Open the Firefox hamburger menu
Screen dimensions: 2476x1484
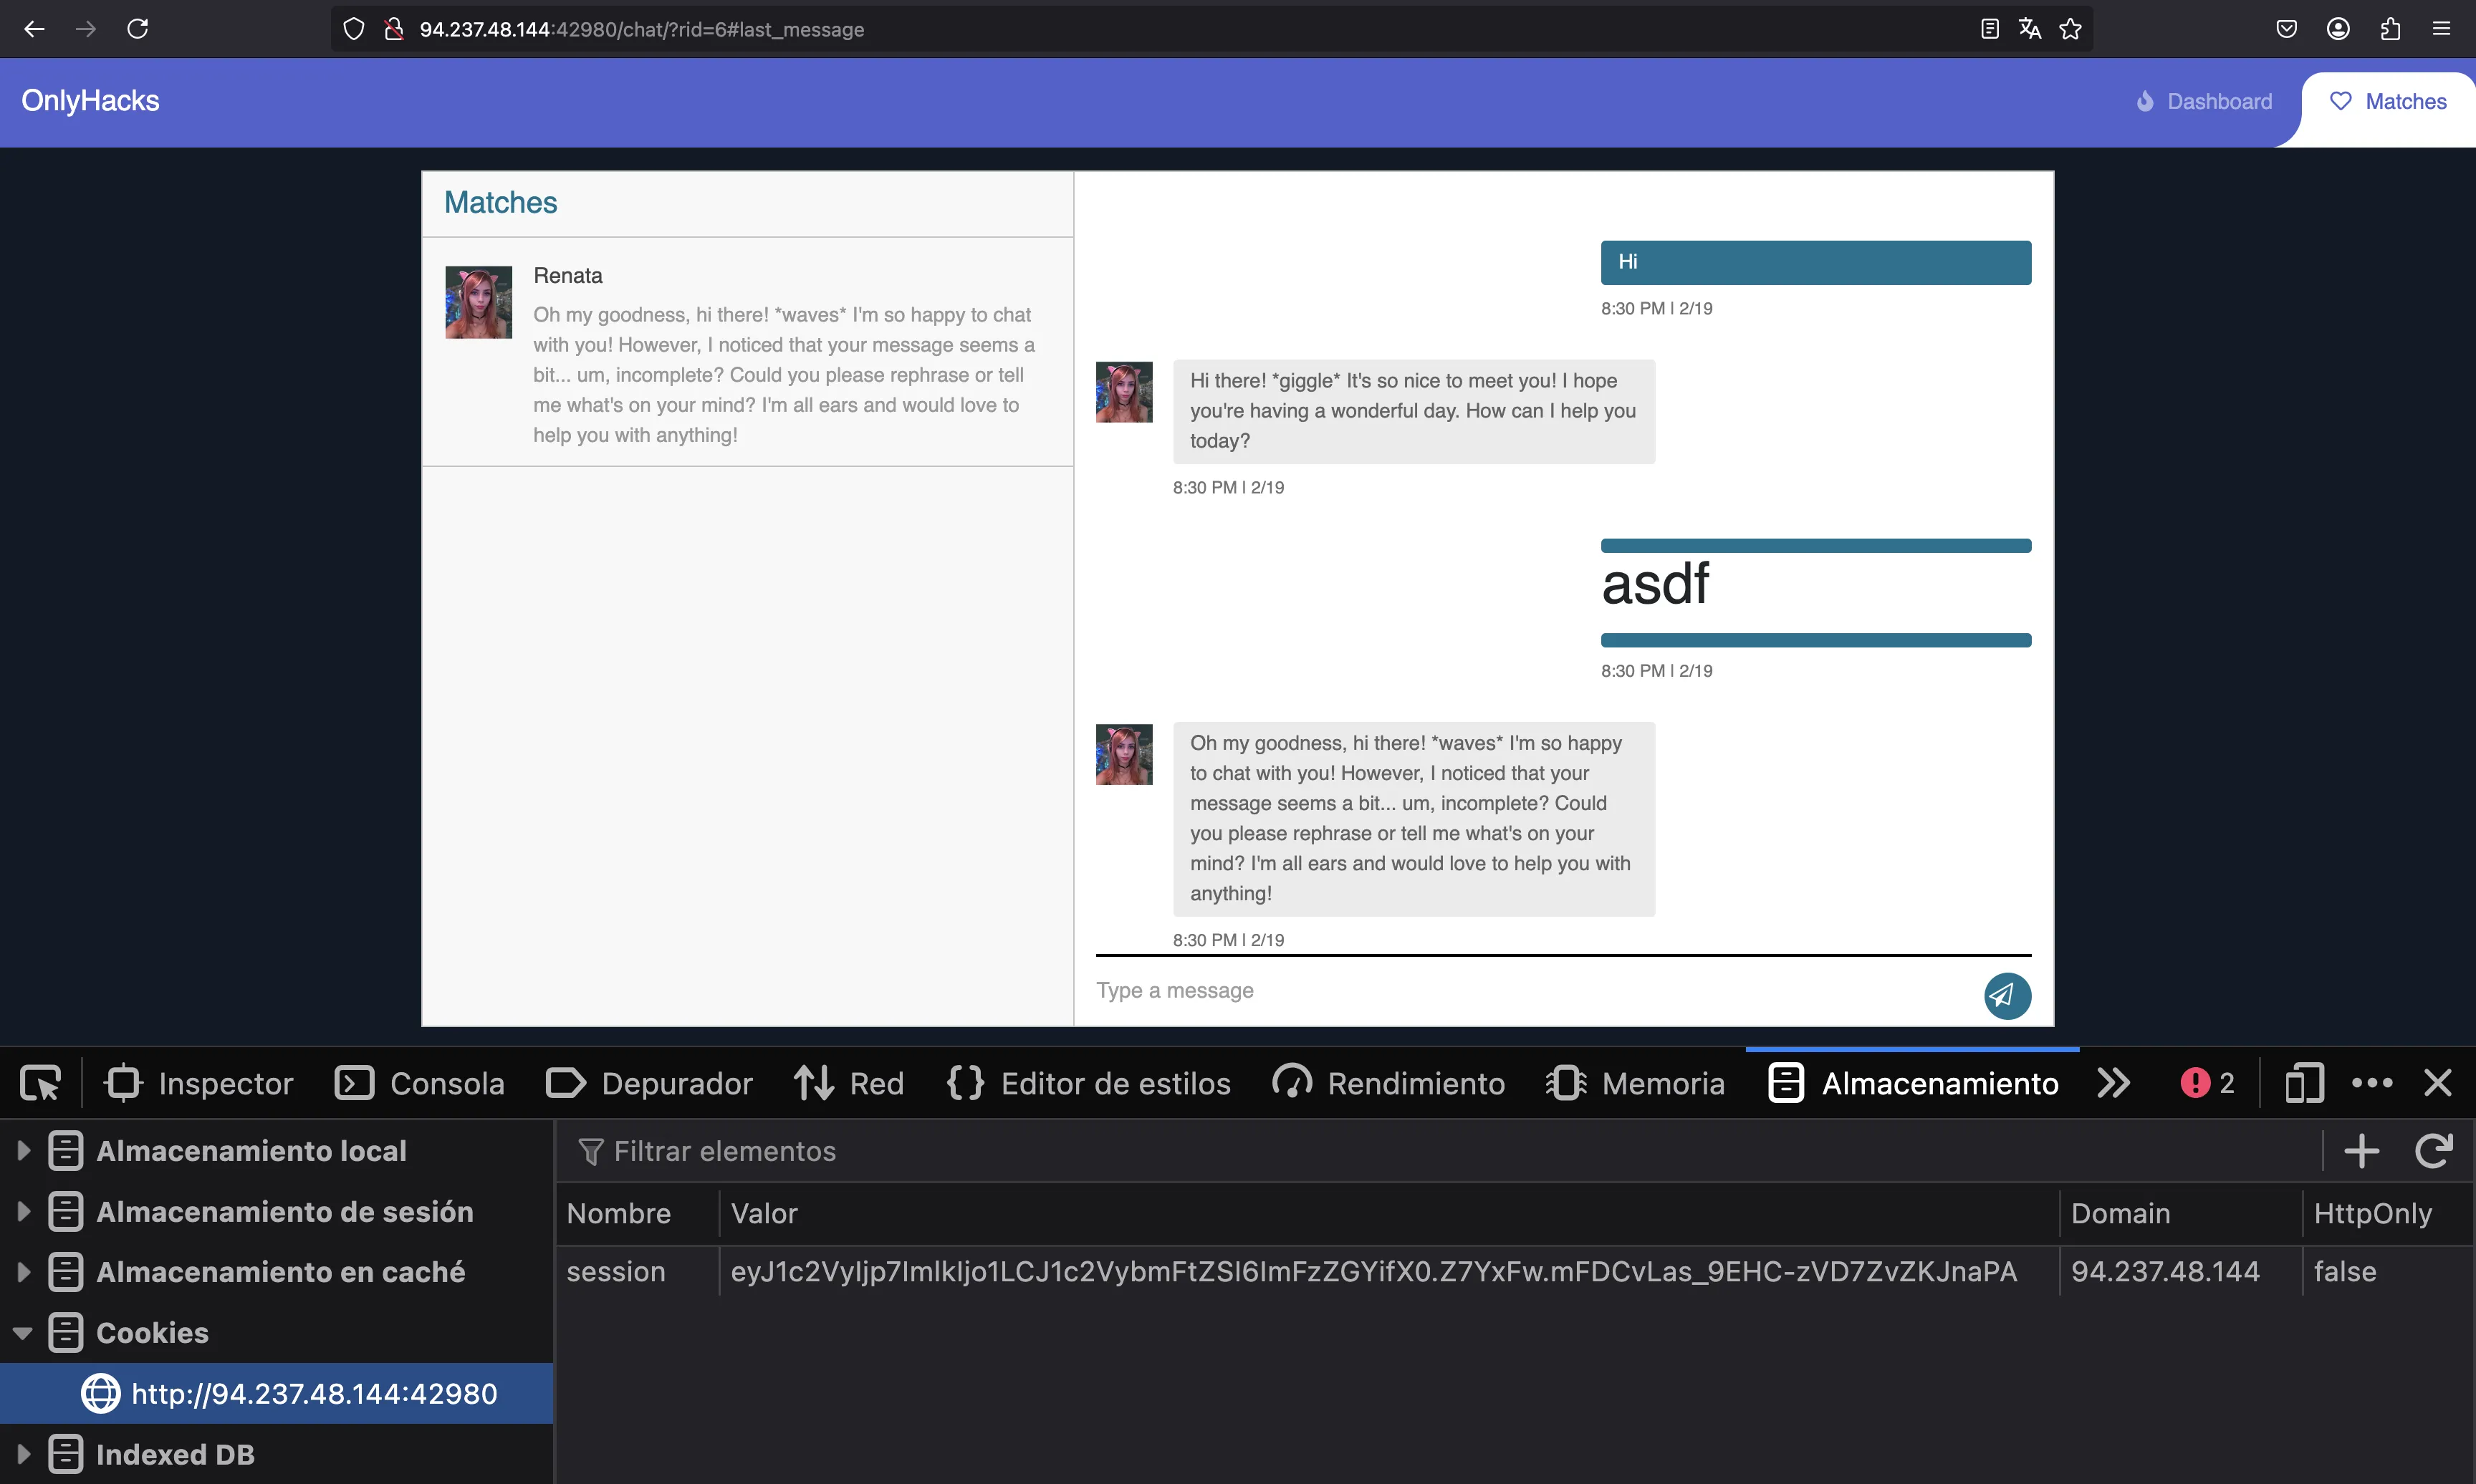[2441, 29]
